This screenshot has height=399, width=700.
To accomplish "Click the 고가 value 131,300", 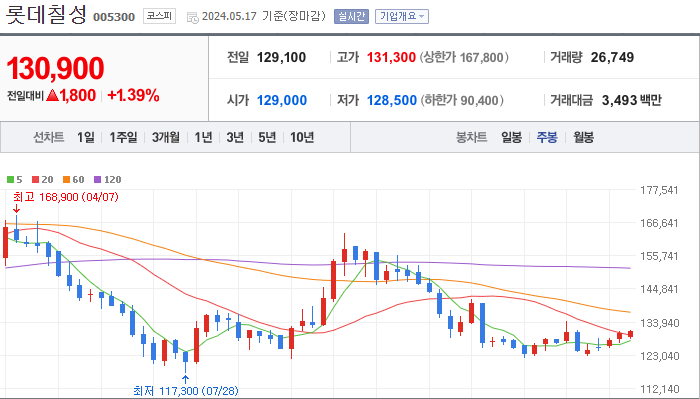I will (391, 57).
